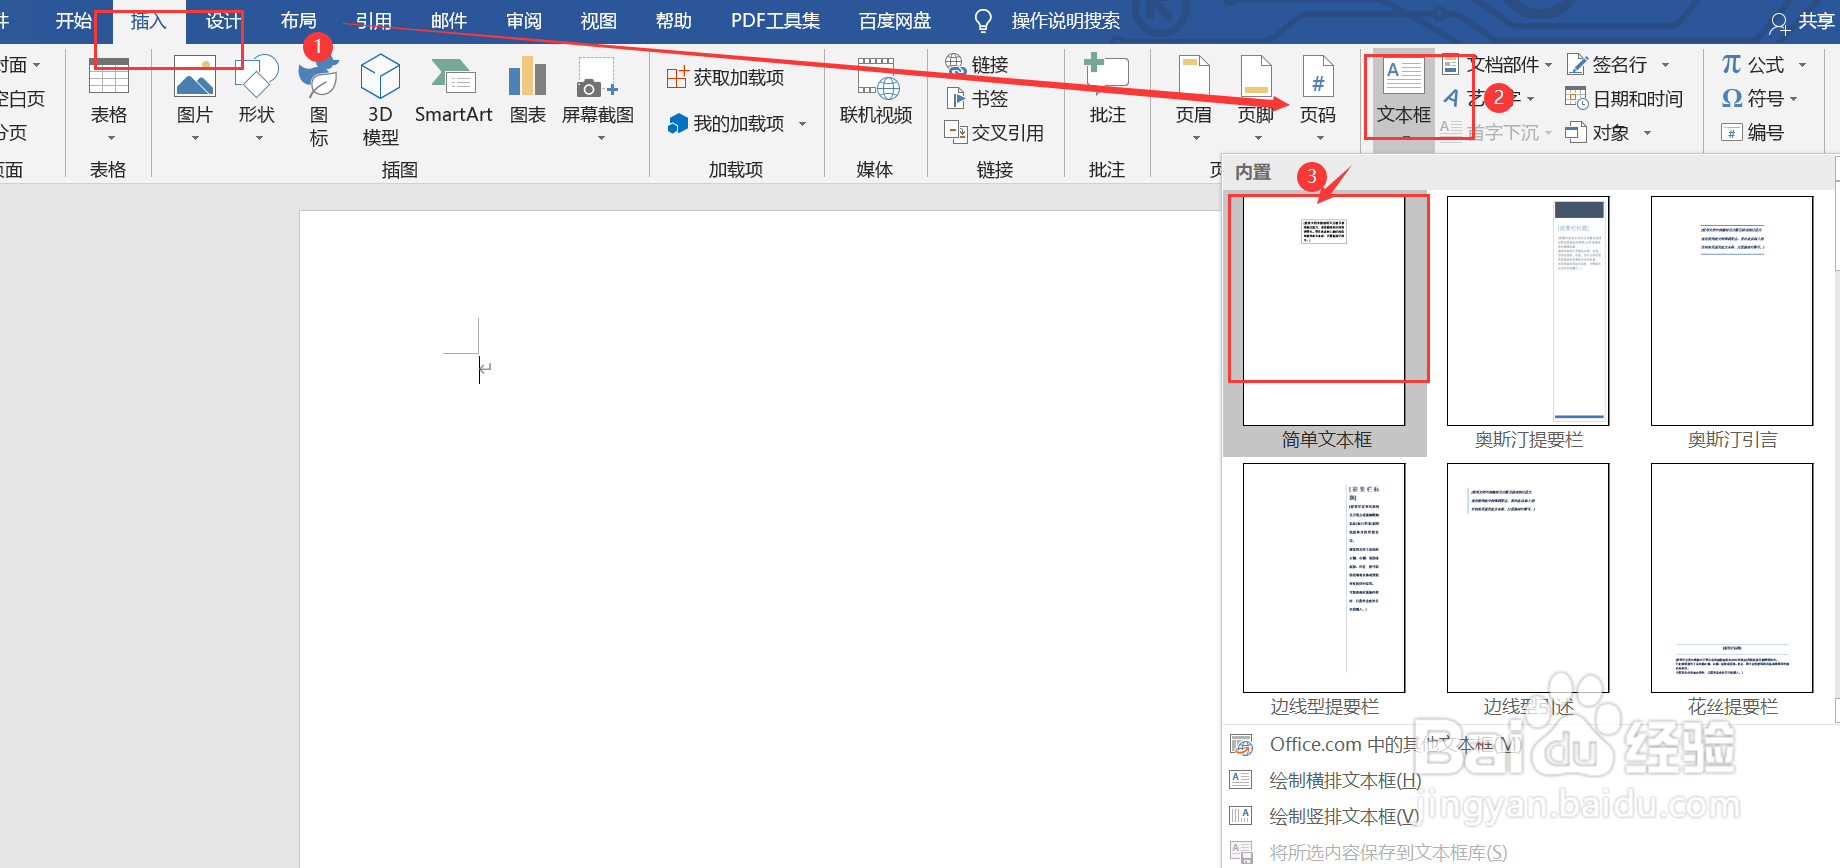The image size is (1840, 868).
Task: Open the Footer options
Action: coord(1256,100)
